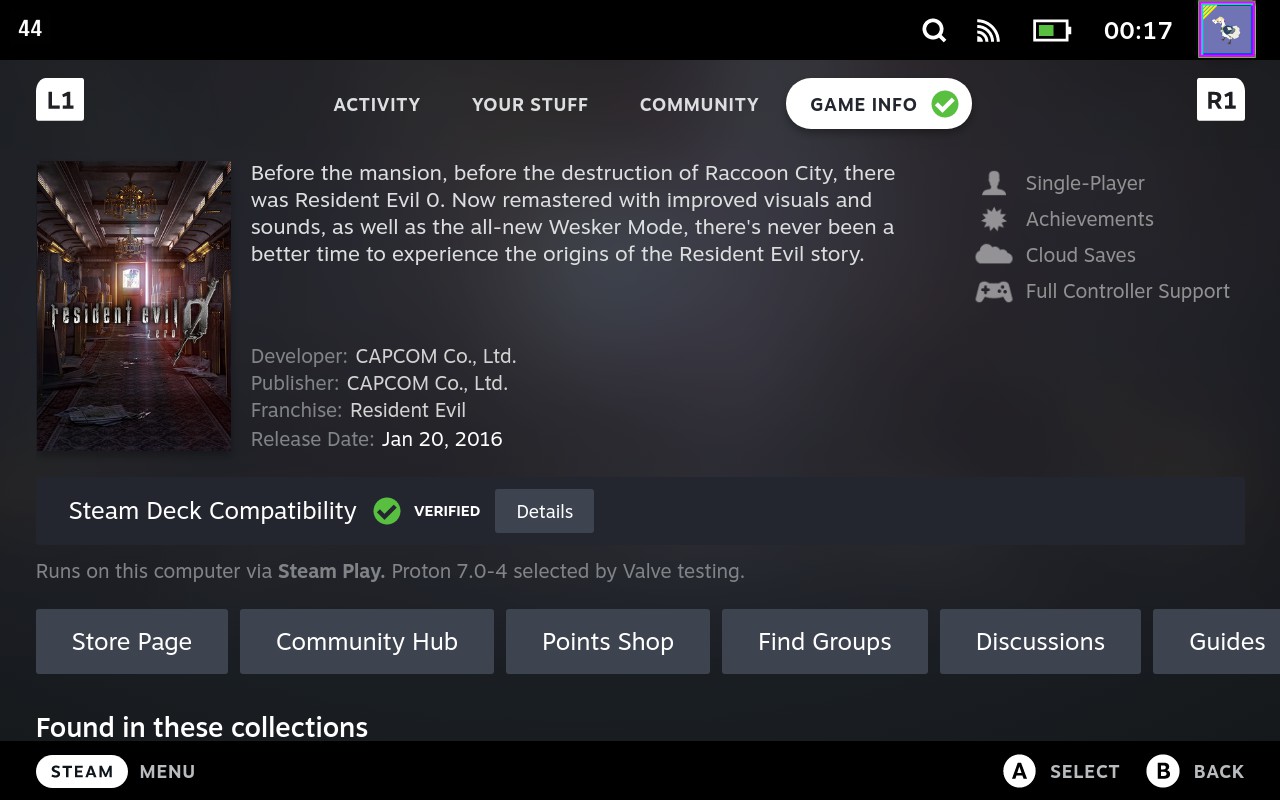Open the Store Page

click(x=132, y=641)
